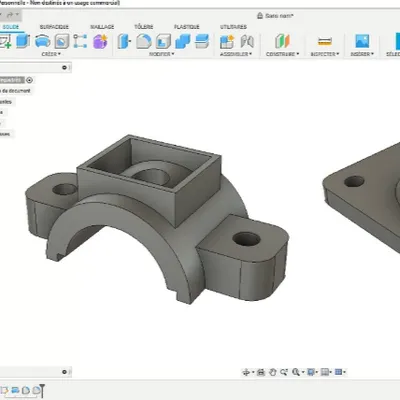
Task: Open the Orbit navigation tool
Action: point(246,372)
